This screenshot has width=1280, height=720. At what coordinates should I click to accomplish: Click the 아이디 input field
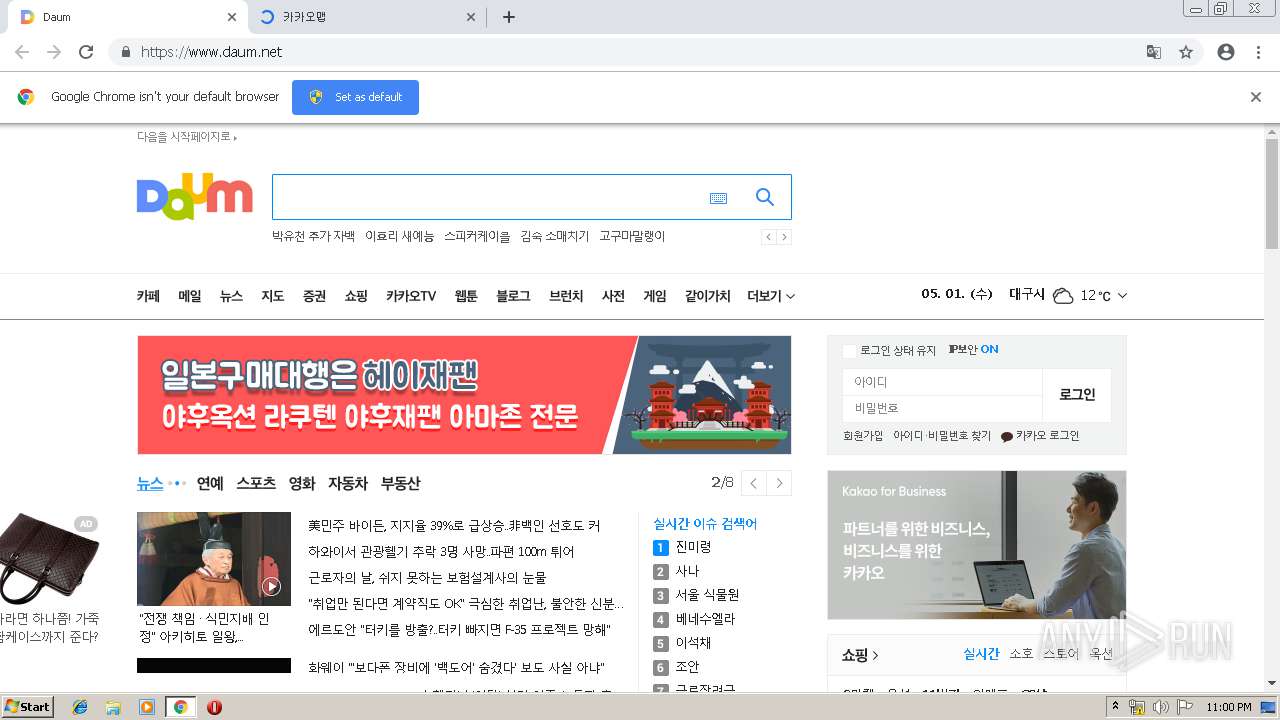[x=942, y=382]
